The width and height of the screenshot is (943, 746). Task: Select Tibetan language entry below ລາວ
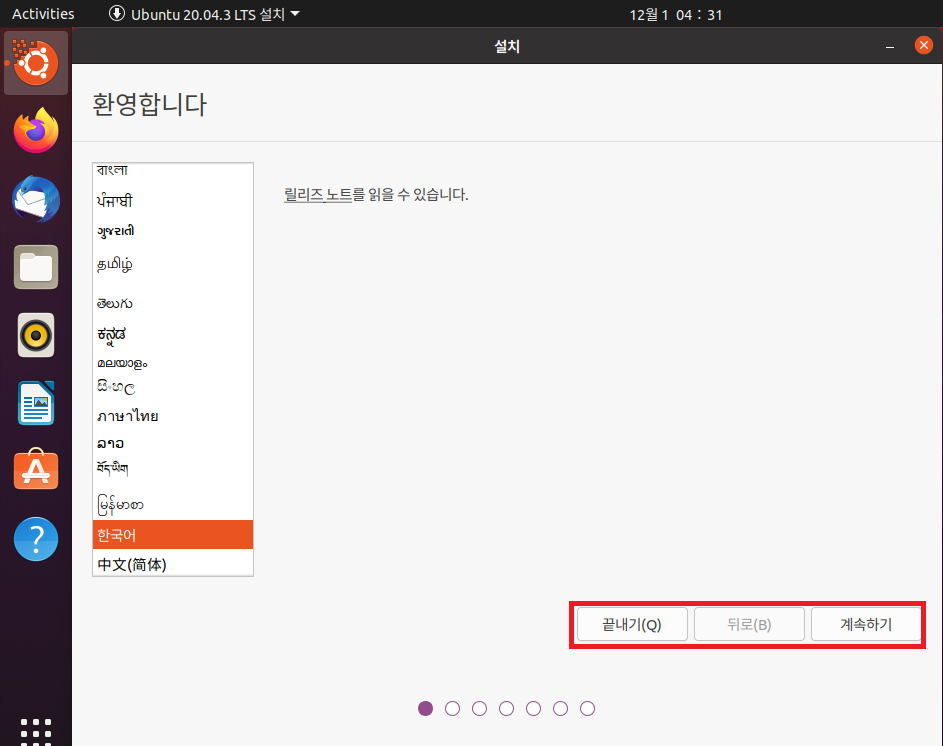173,469
